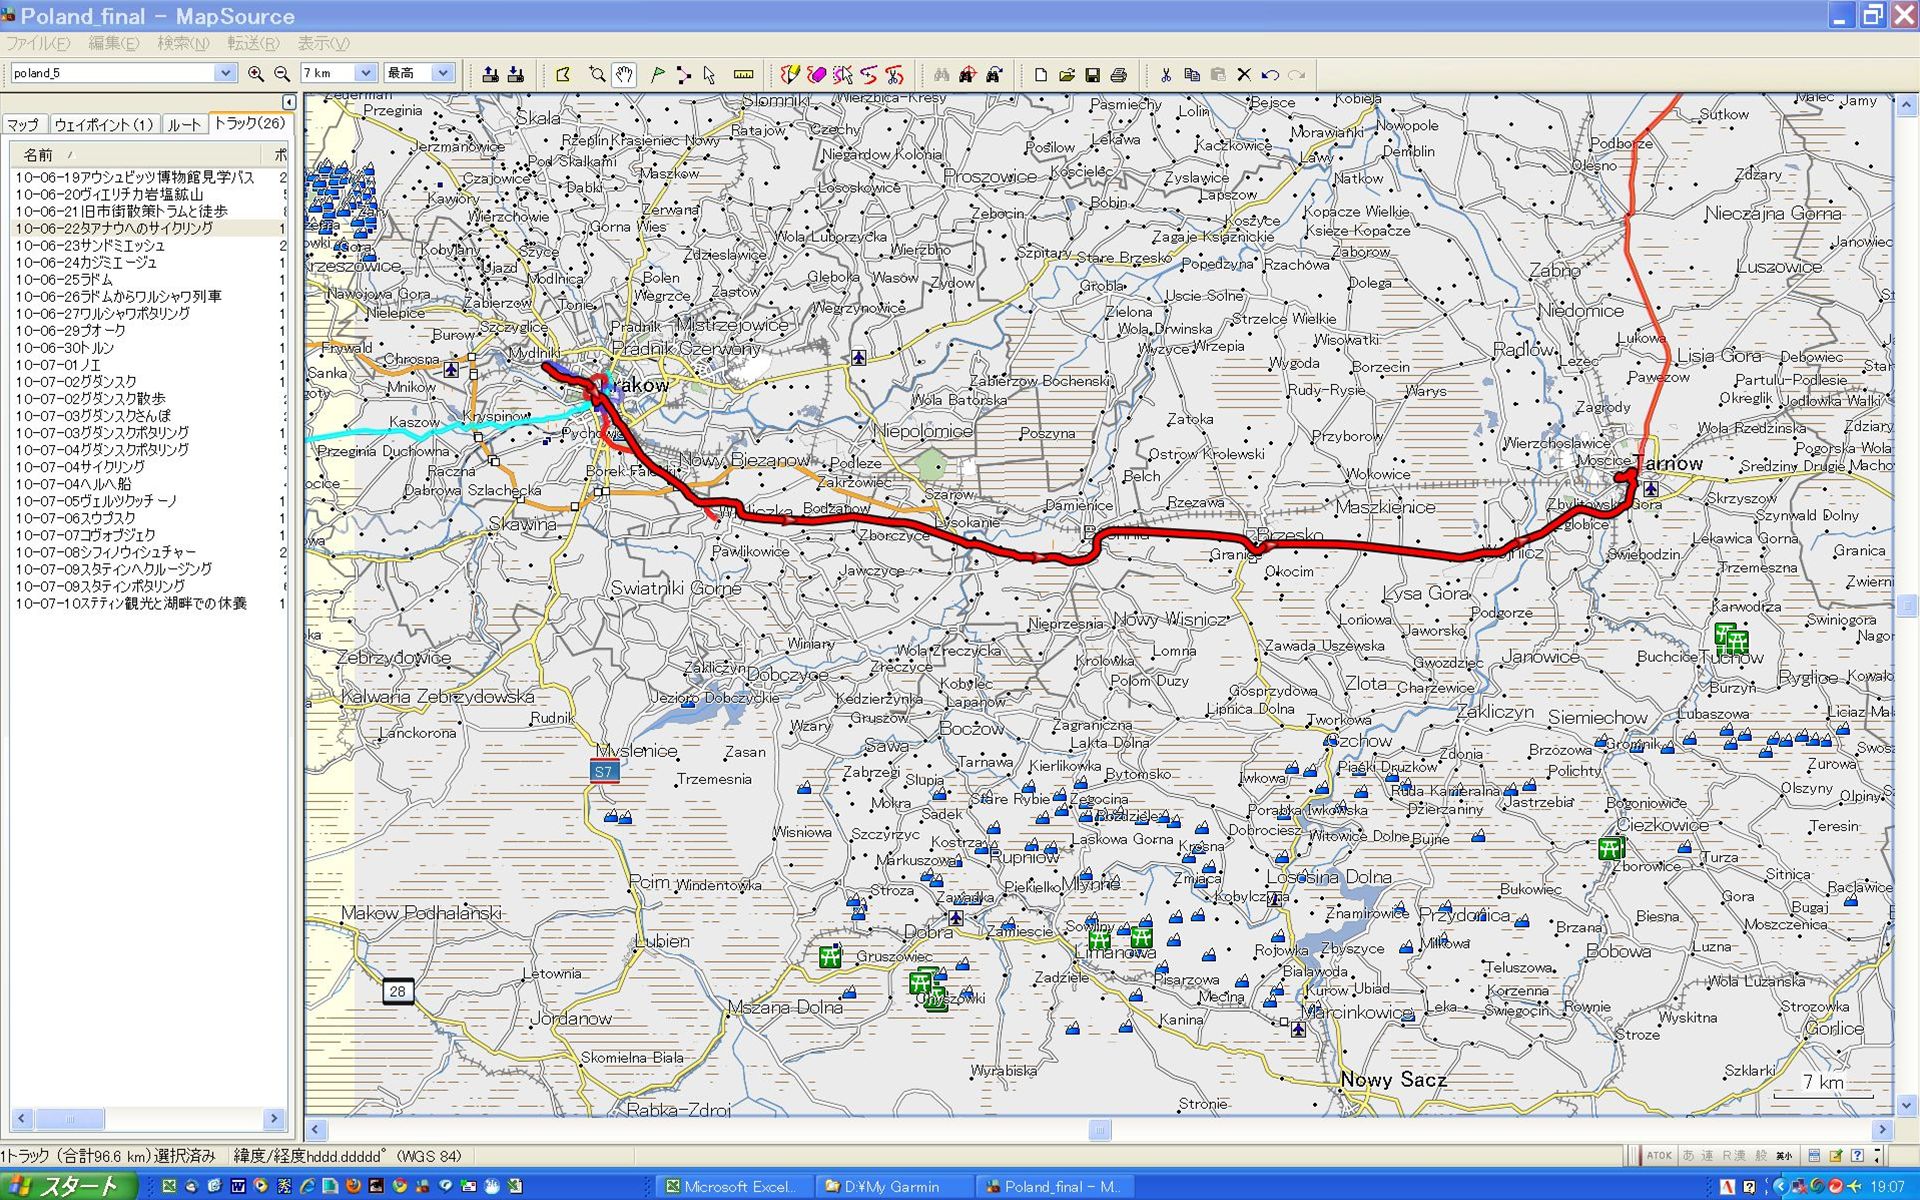The height and width of the screenshot is (1200, 1920).
Task: Select the hand pan tool
Action: coord(624,74)
